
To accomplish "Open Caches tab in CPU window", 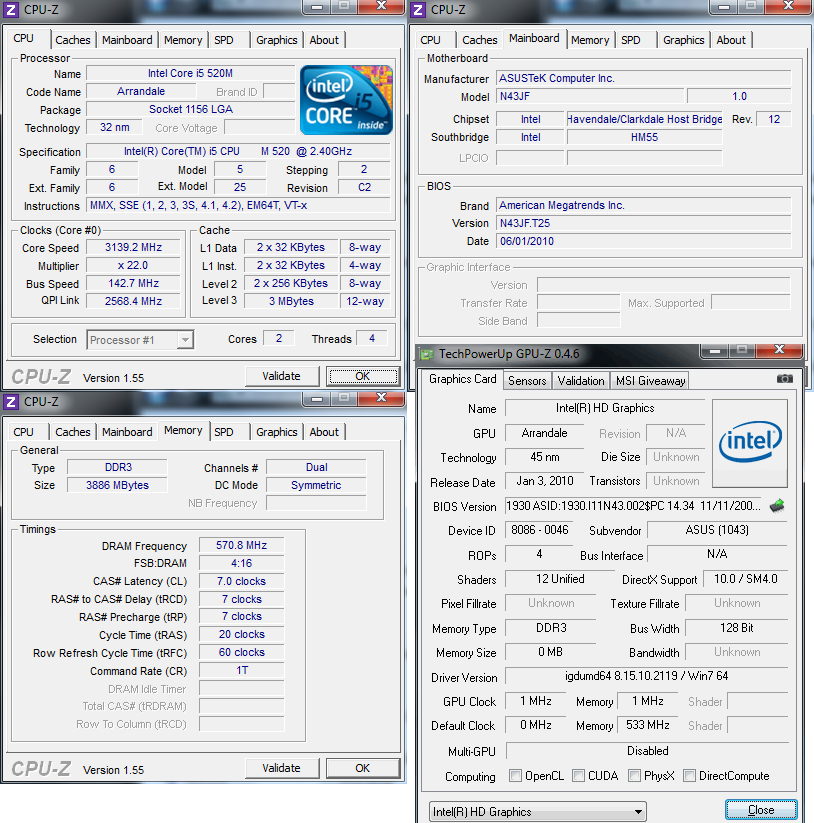I will click(72, 40).
